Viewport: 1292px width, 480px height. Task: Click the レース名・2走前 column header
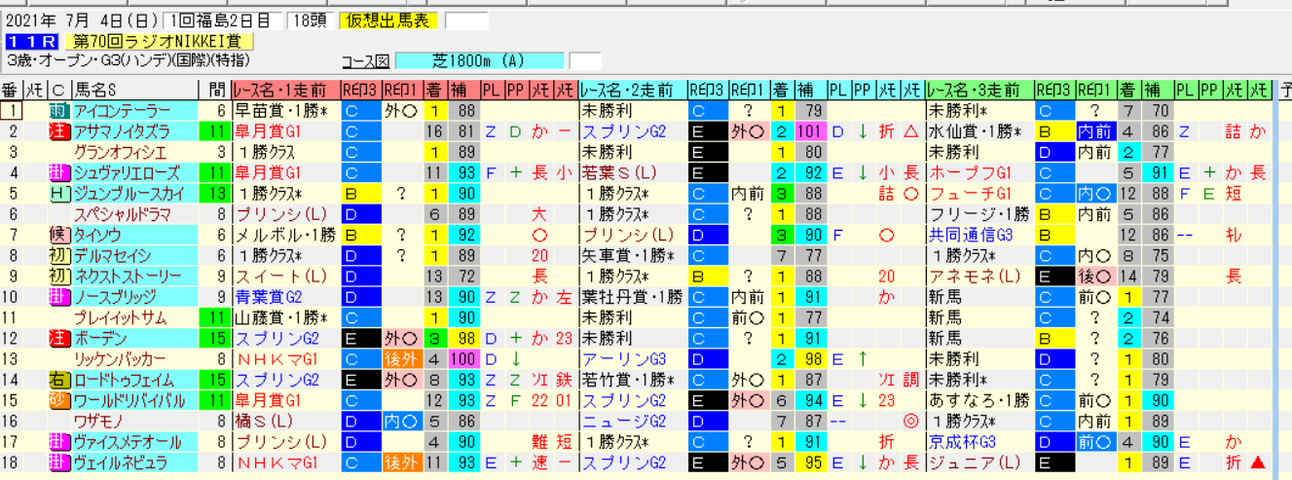coord(632,90)
